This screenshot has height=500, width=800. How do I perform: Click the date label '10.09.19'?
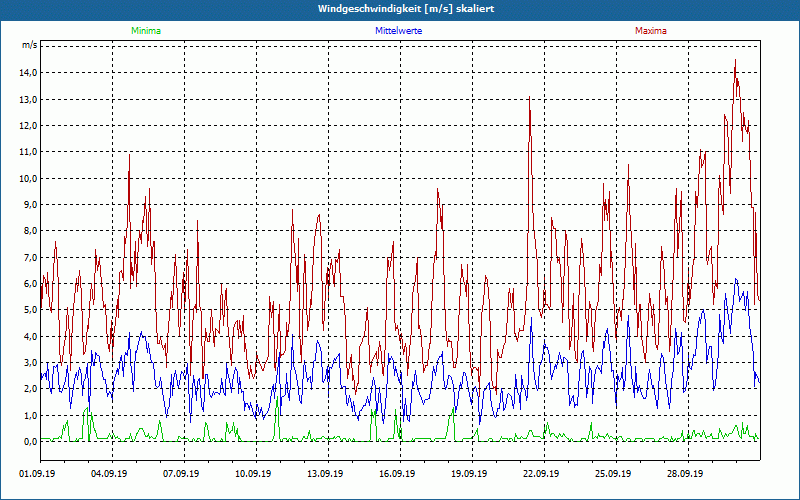click(x=253, y=473)
